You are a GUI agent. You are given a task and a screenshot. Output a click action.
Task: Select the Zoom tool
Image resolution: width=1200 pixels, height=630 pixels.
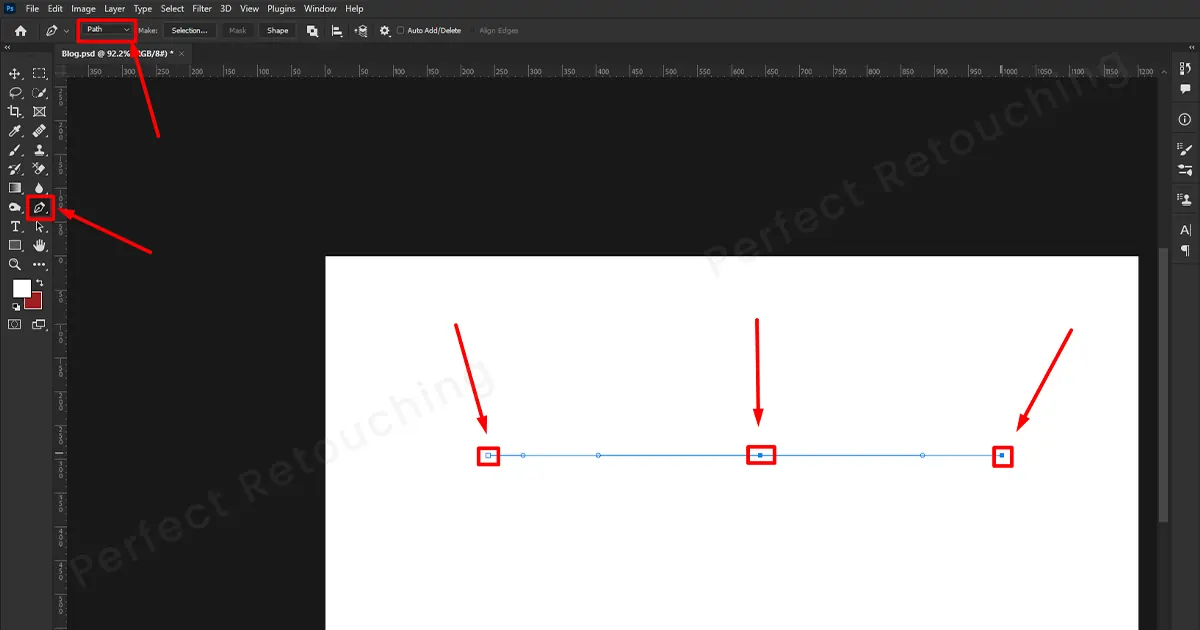click(x=14, y=265)
